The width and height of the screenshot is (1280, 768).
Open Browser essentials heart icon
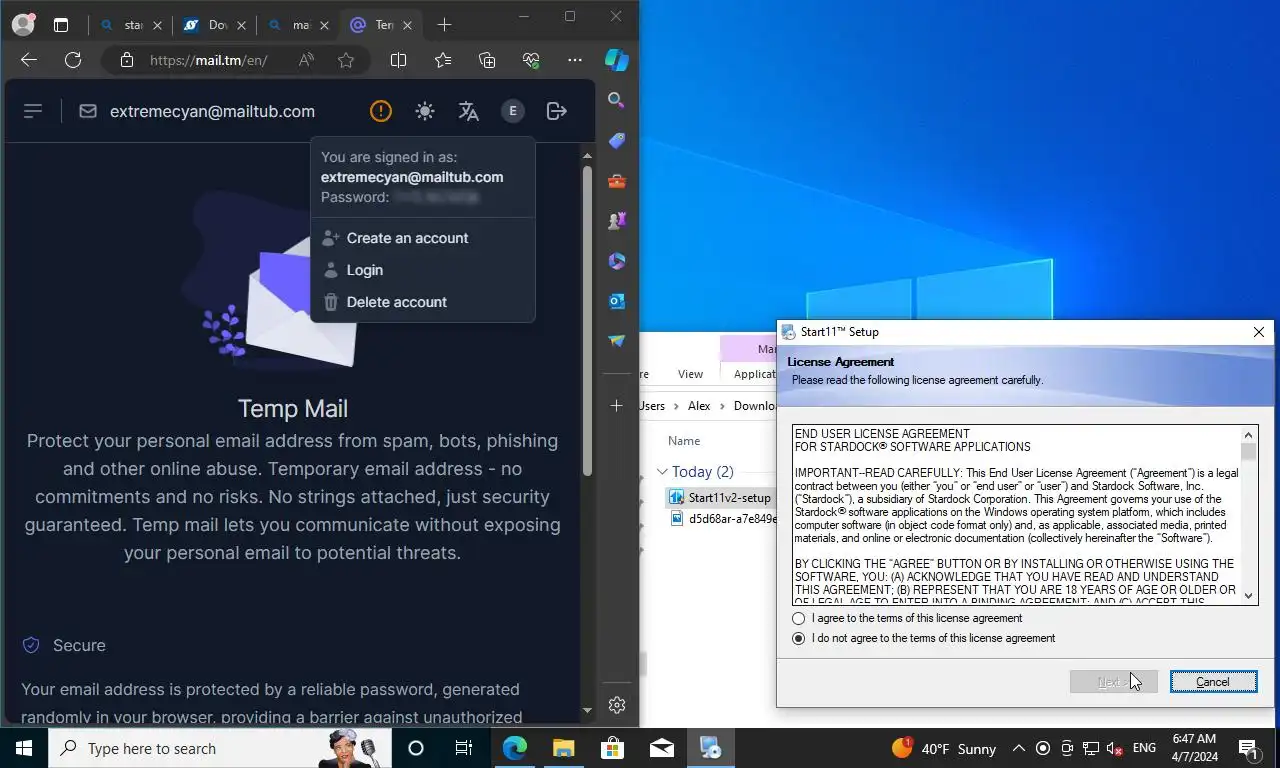(531, 60)
